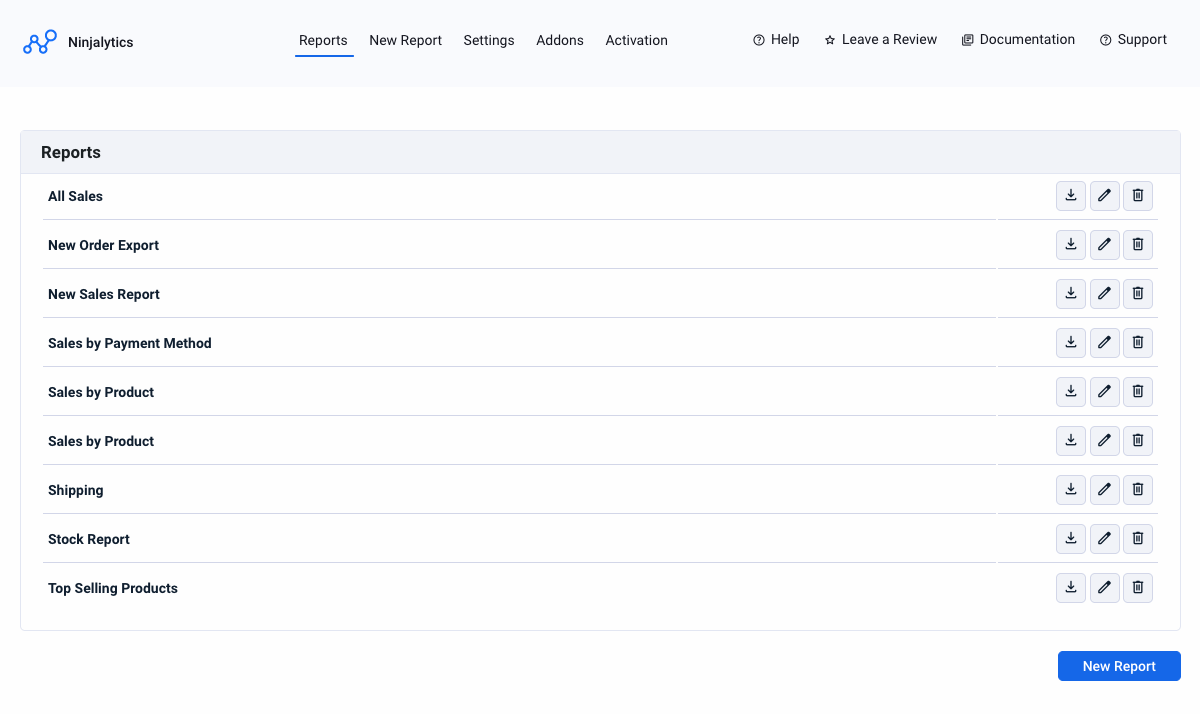This screenshot has height=714, width=1200.
Task: Click the Ninjalytics logo icon
Action: 38,41
